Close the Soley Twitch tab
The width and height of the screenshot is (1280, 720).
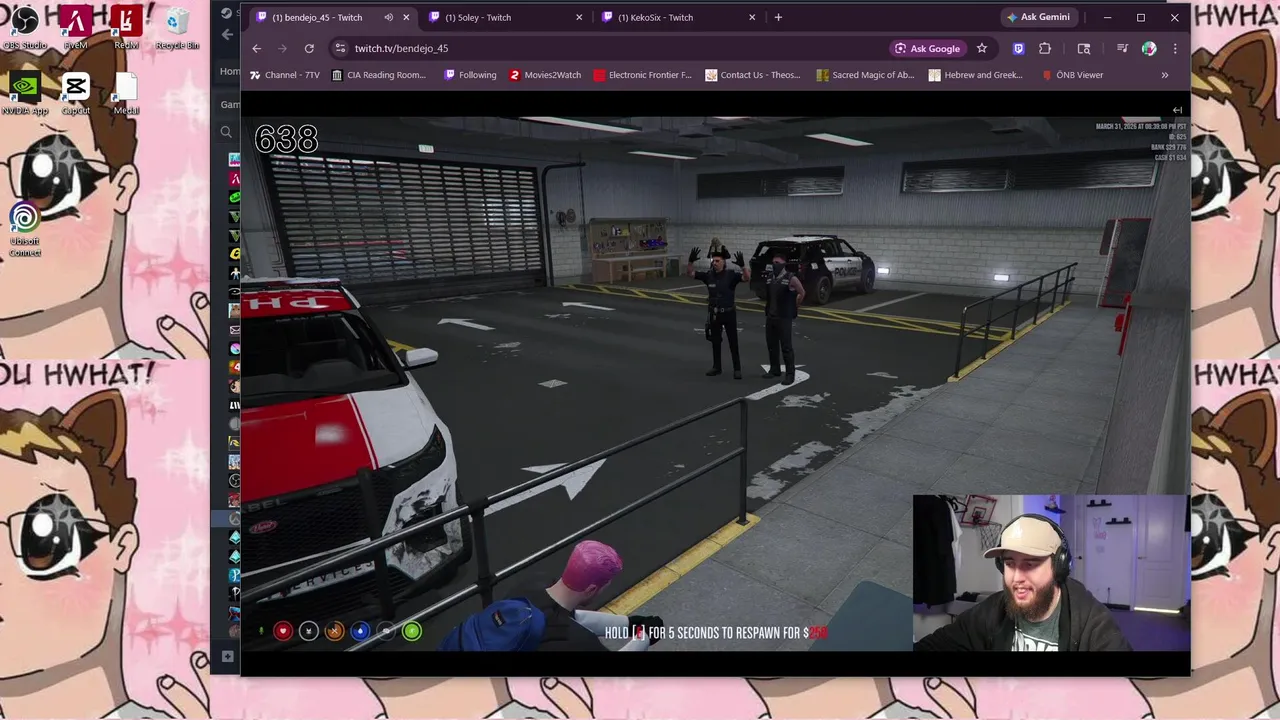click(x=579, y=17)
